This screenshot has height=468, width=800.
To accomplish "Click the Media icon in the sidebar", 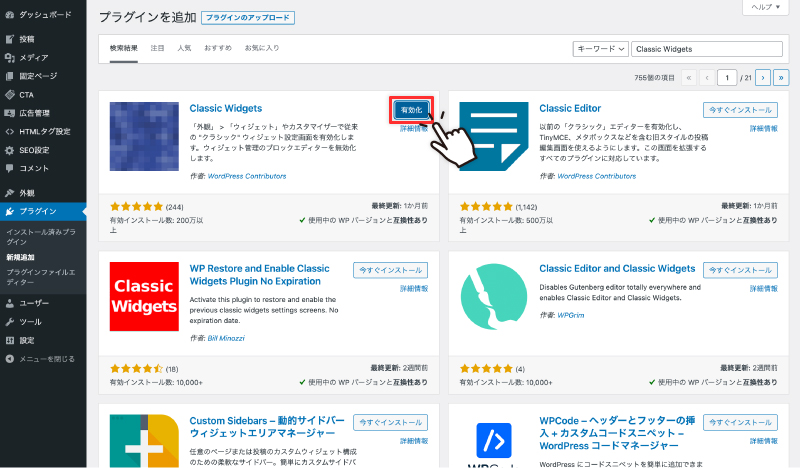I will (x=9, y=58).
